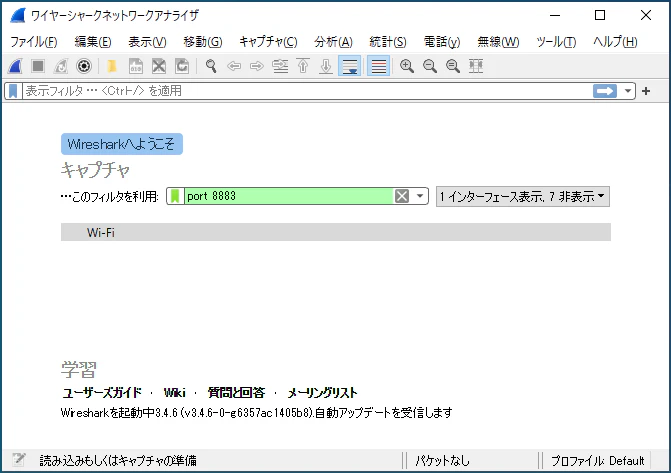Toggle auto-scroll during live capture
Viewport: 671px width, 473px height.
point(350,66)
